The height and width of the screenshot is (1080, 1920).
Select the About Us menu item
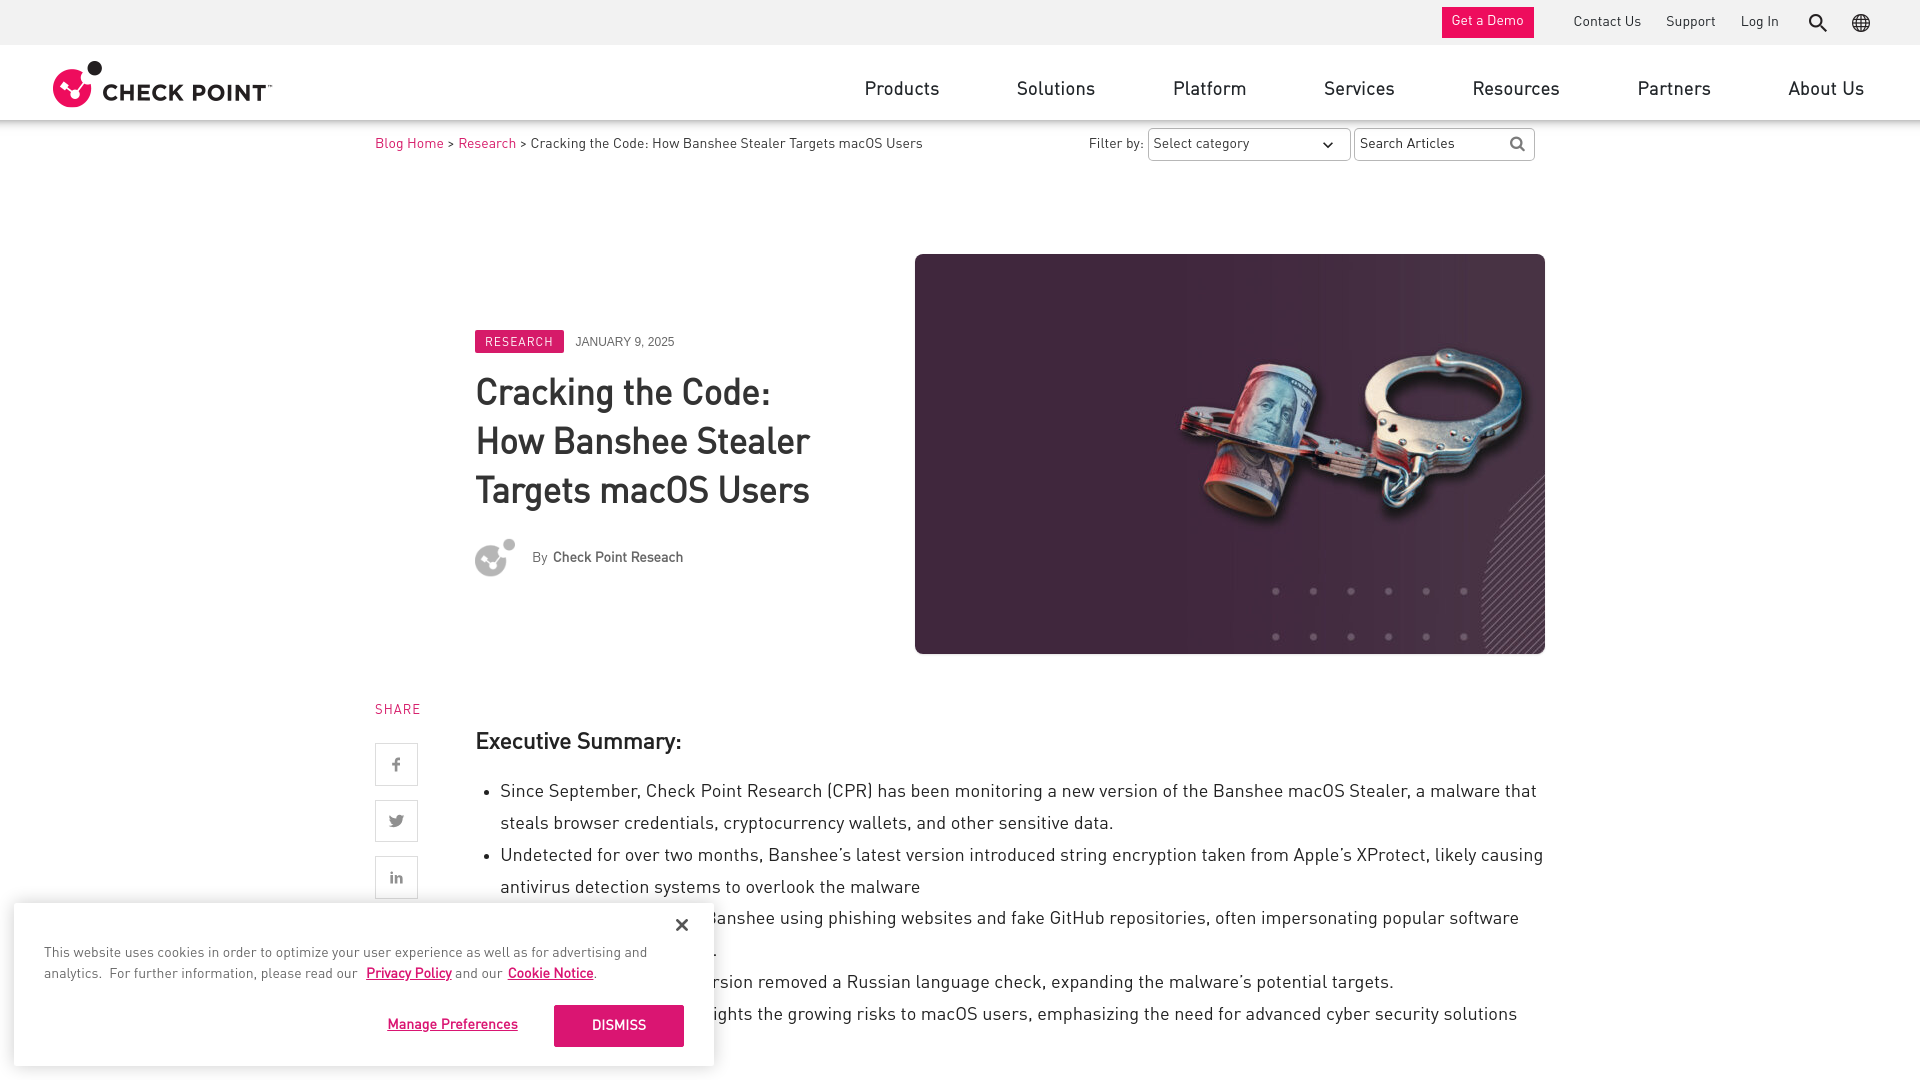point(1826,90)
